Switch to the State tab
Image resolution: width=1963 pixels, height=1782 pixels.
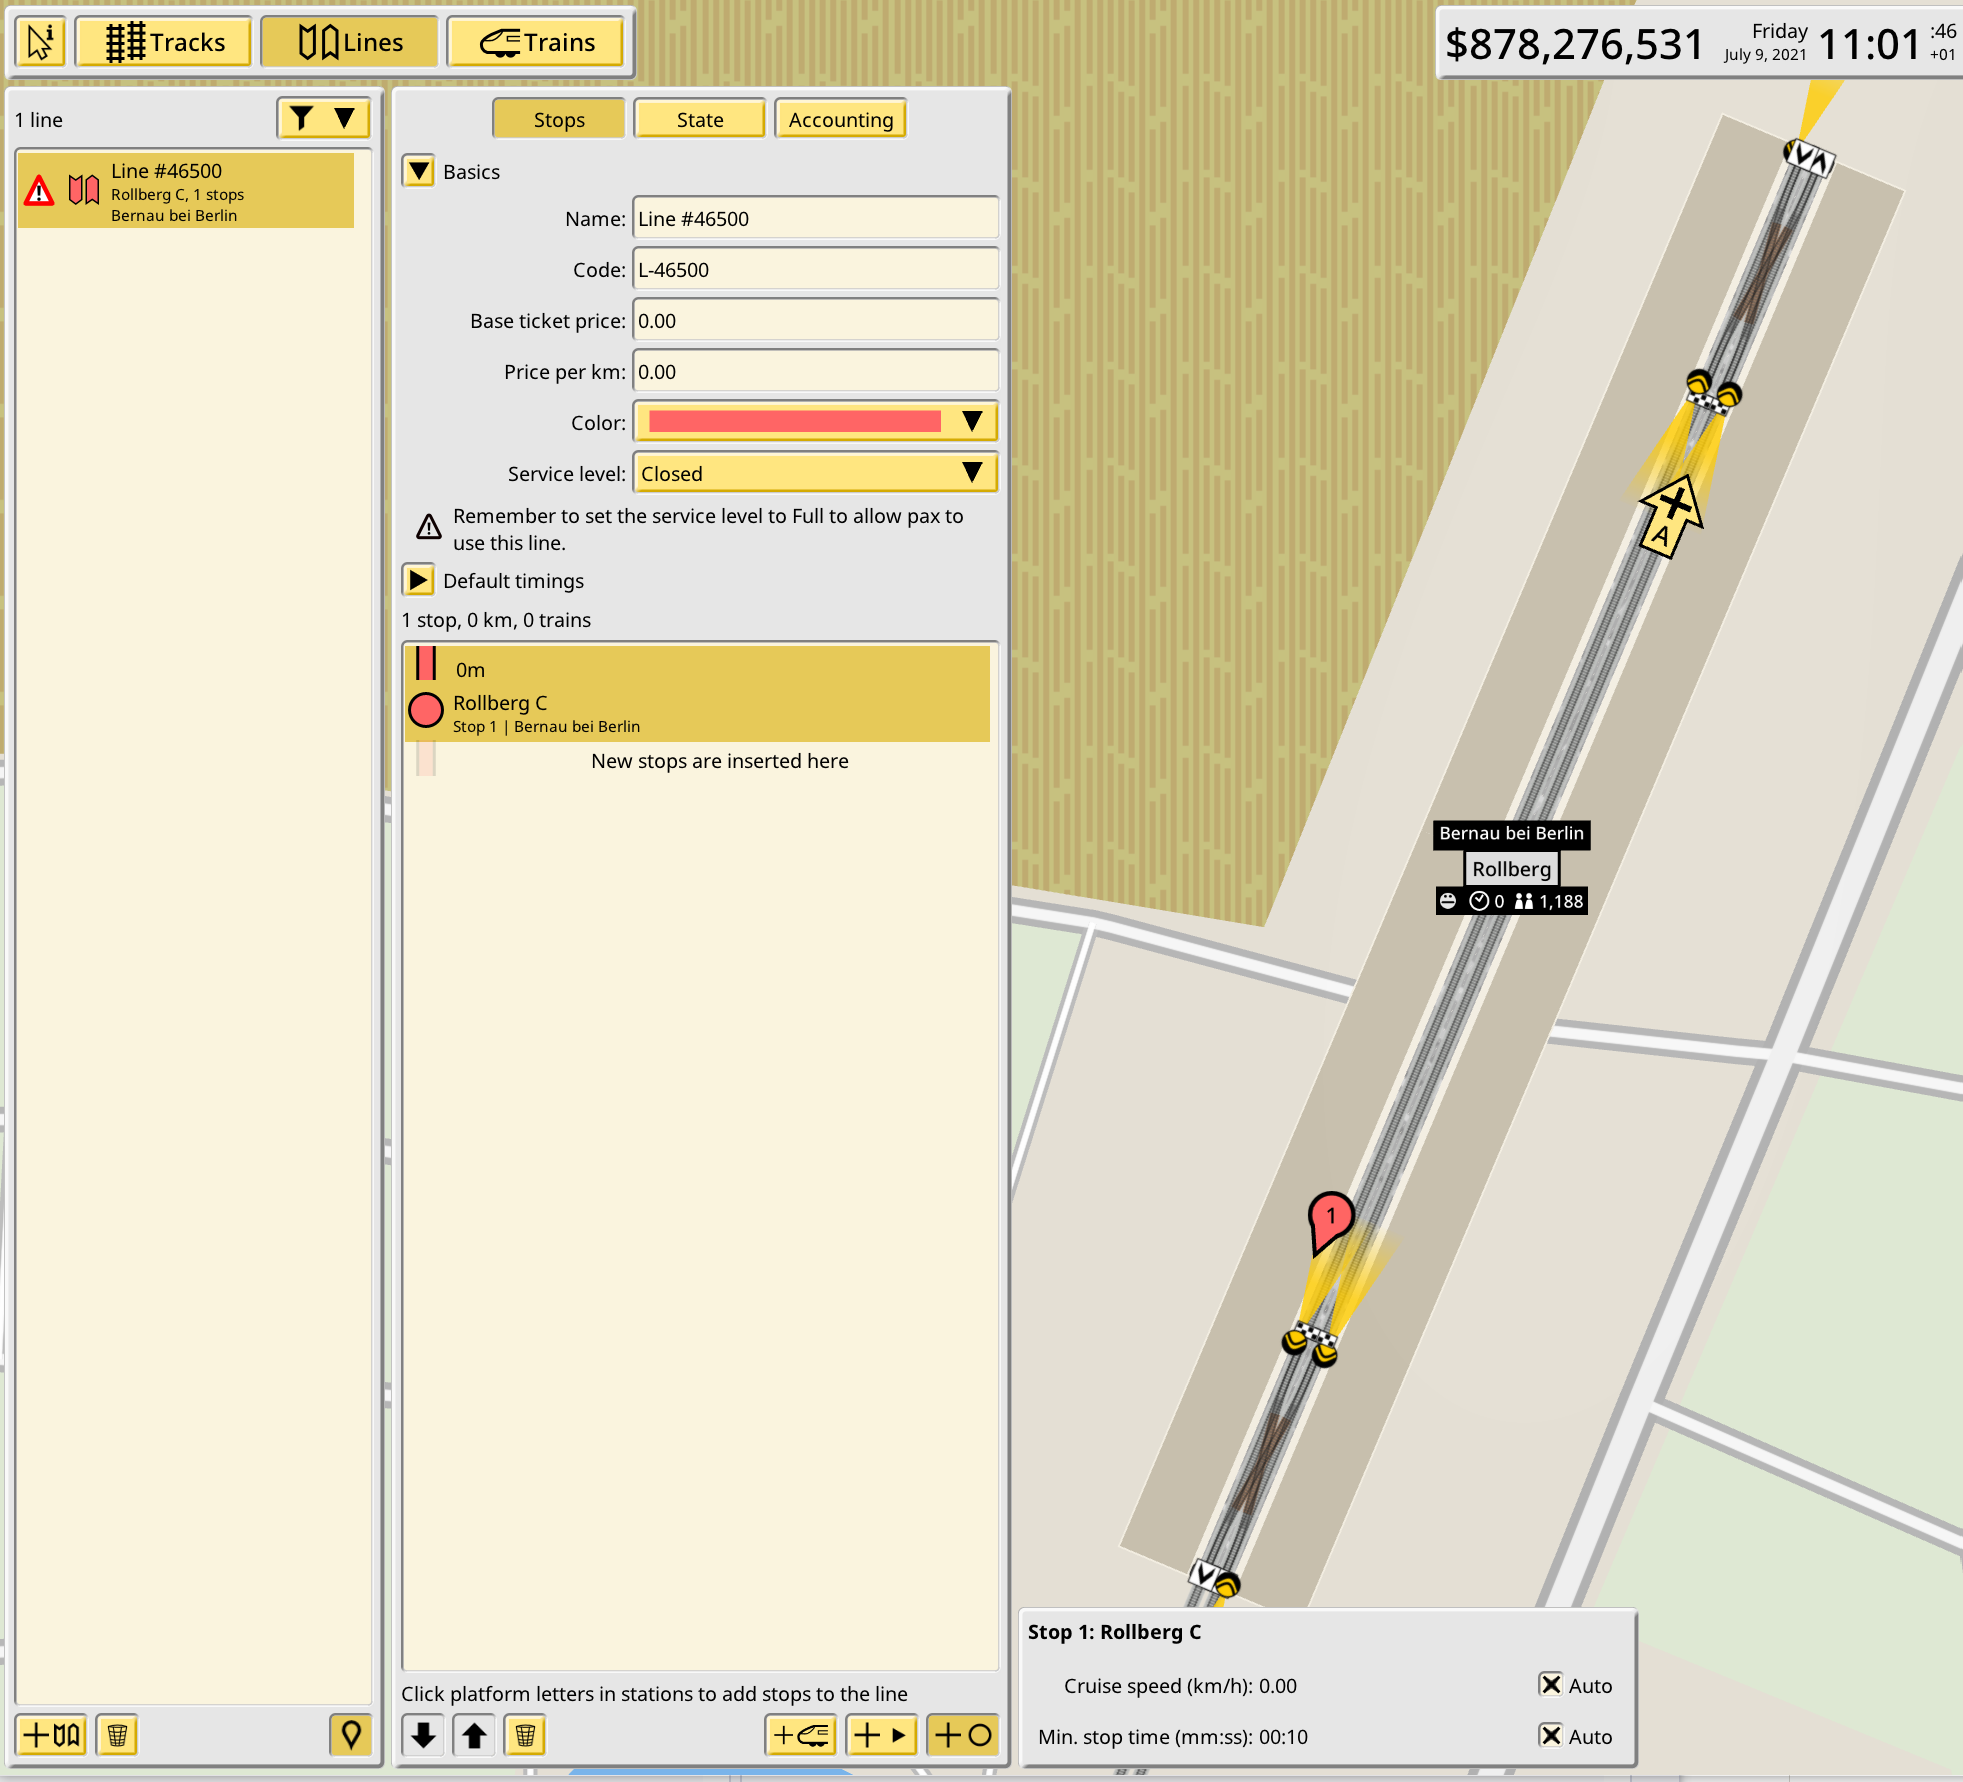pyautogui.click(x=699, y=119)
